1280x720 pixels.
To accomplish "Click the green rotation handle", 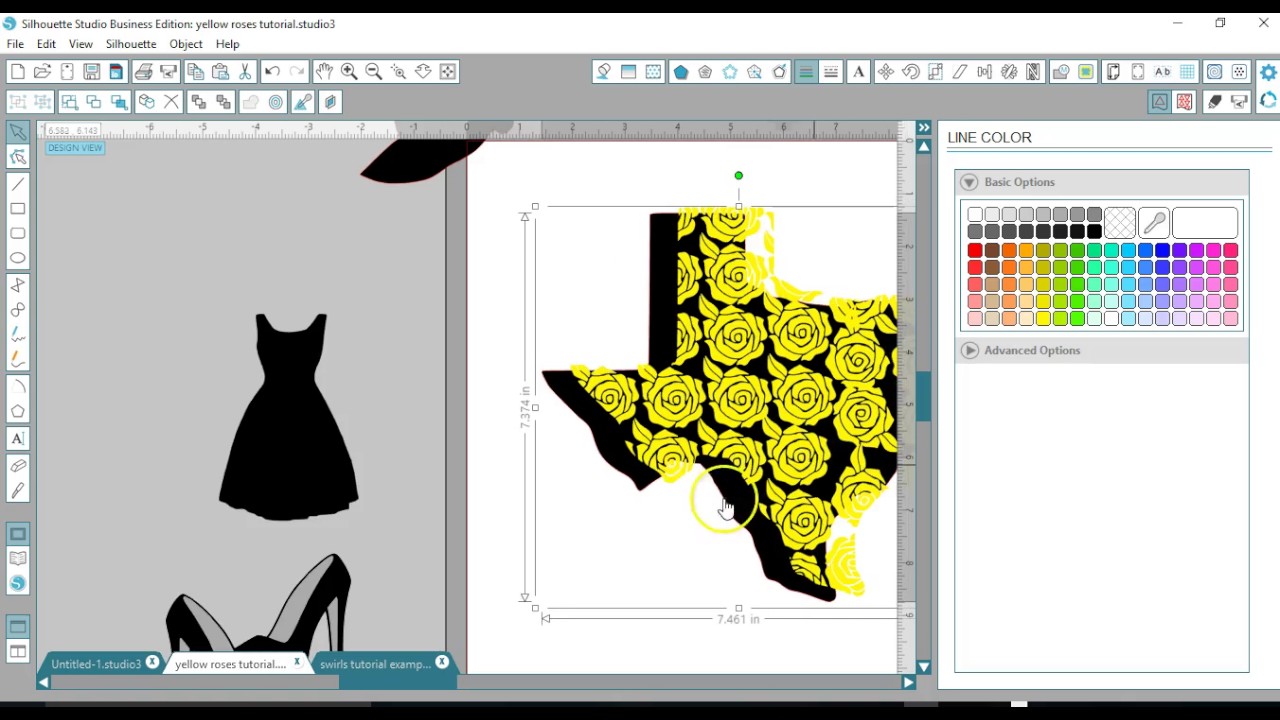I will pyautogui.click(x=739, y=176).
